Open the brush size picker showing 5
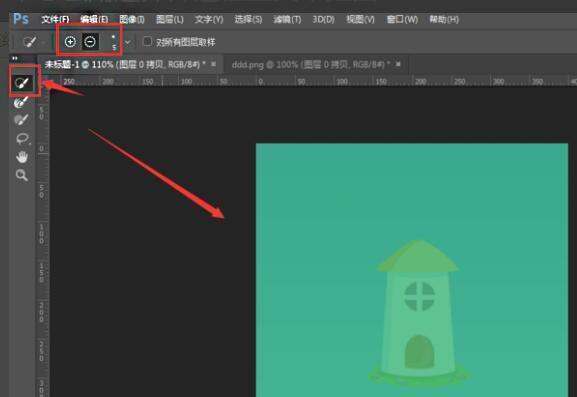The height and width of the screenshot is (397, 577). [114, 42]
